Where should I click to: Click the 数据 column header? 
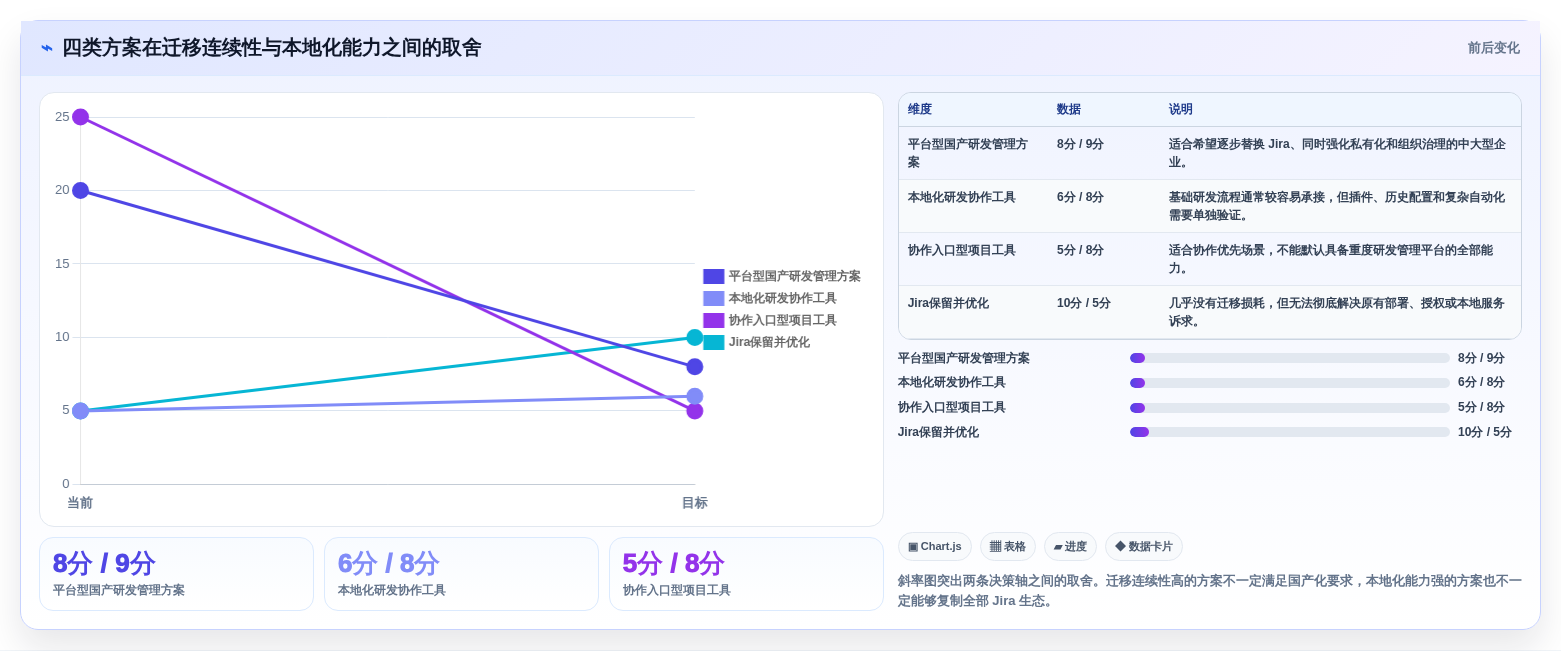tap(1069, 110)
